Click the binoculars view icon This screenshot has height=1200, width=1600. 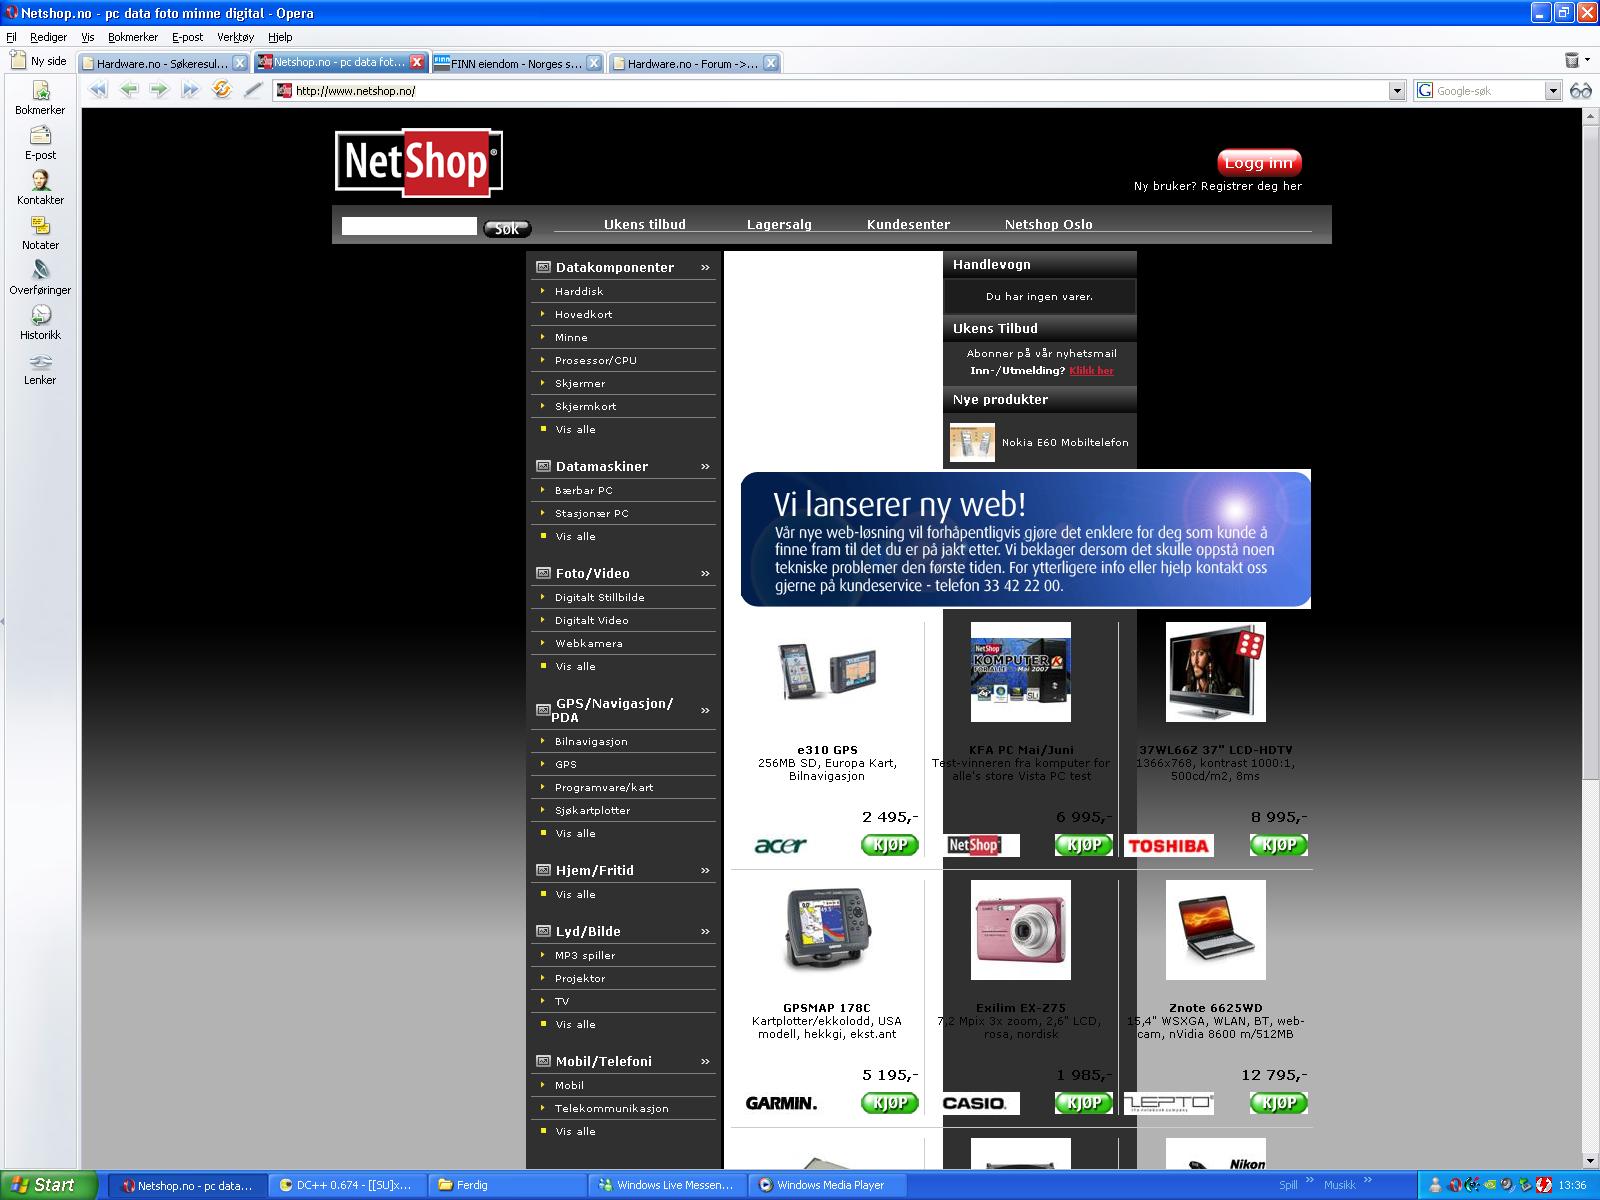(x=1580, y=91)
